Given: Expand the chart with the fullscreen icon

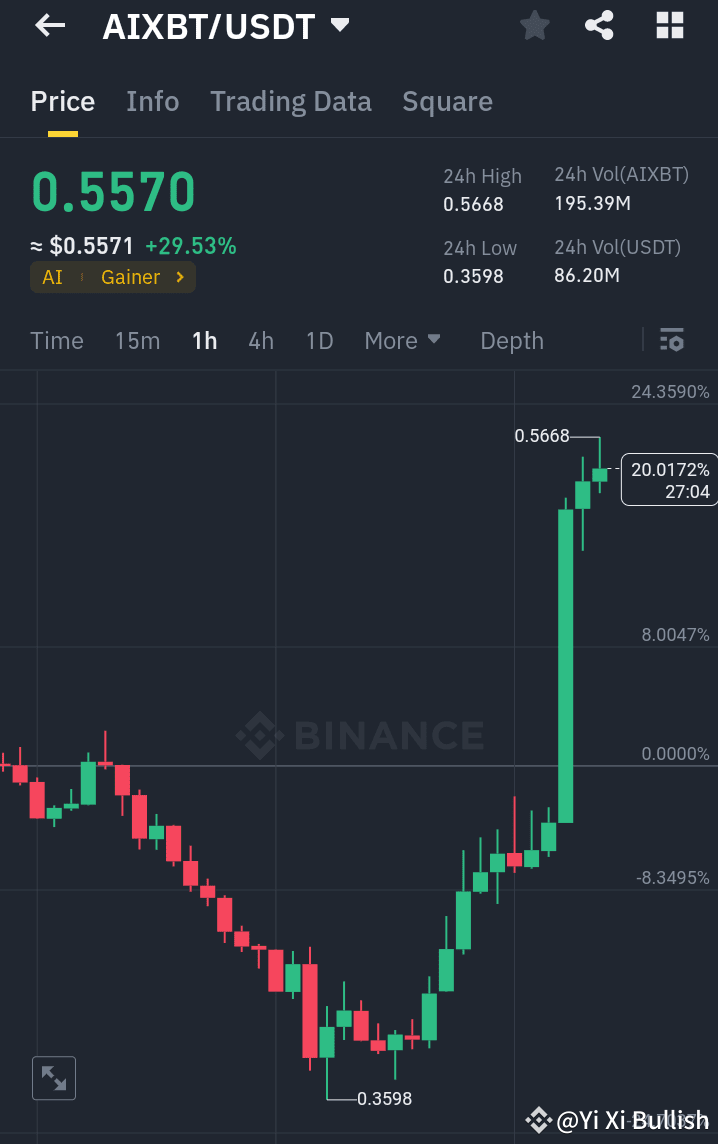Looking at the screenshot, I should pyautogui.click(x=53, y=1078).
